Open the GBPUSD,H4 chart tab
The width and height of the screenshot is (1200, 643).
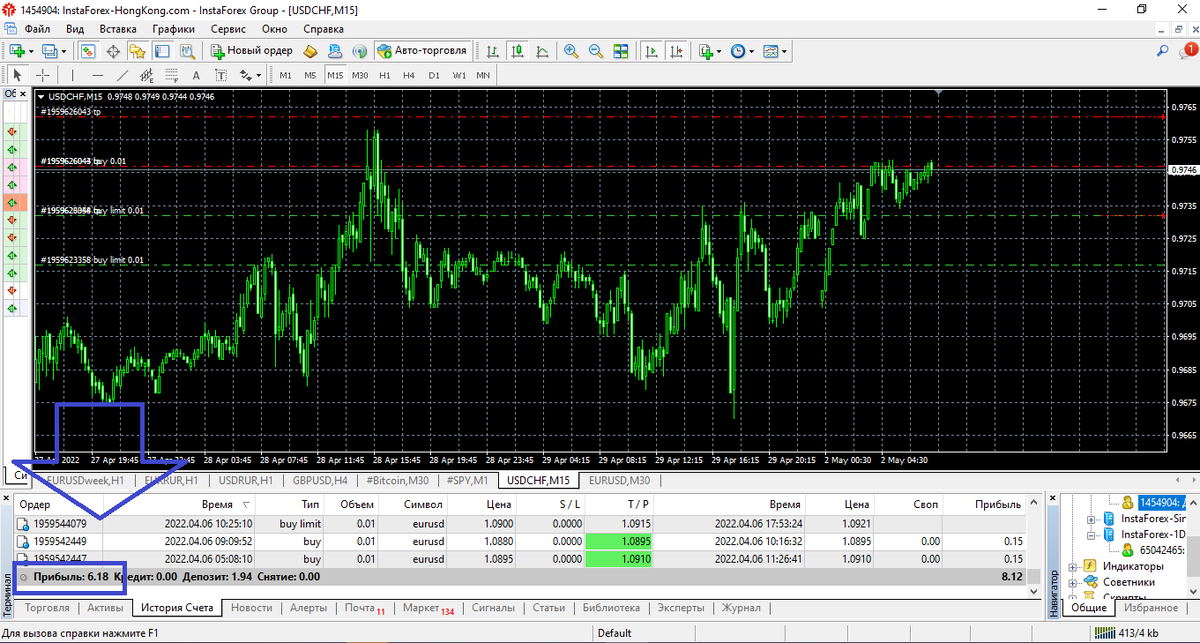coord(320,480)
